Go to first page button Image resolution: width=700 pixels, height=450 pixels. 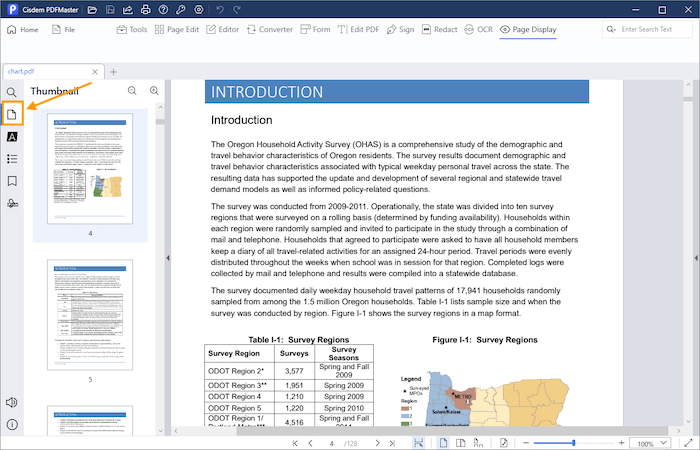pos(295,443)
